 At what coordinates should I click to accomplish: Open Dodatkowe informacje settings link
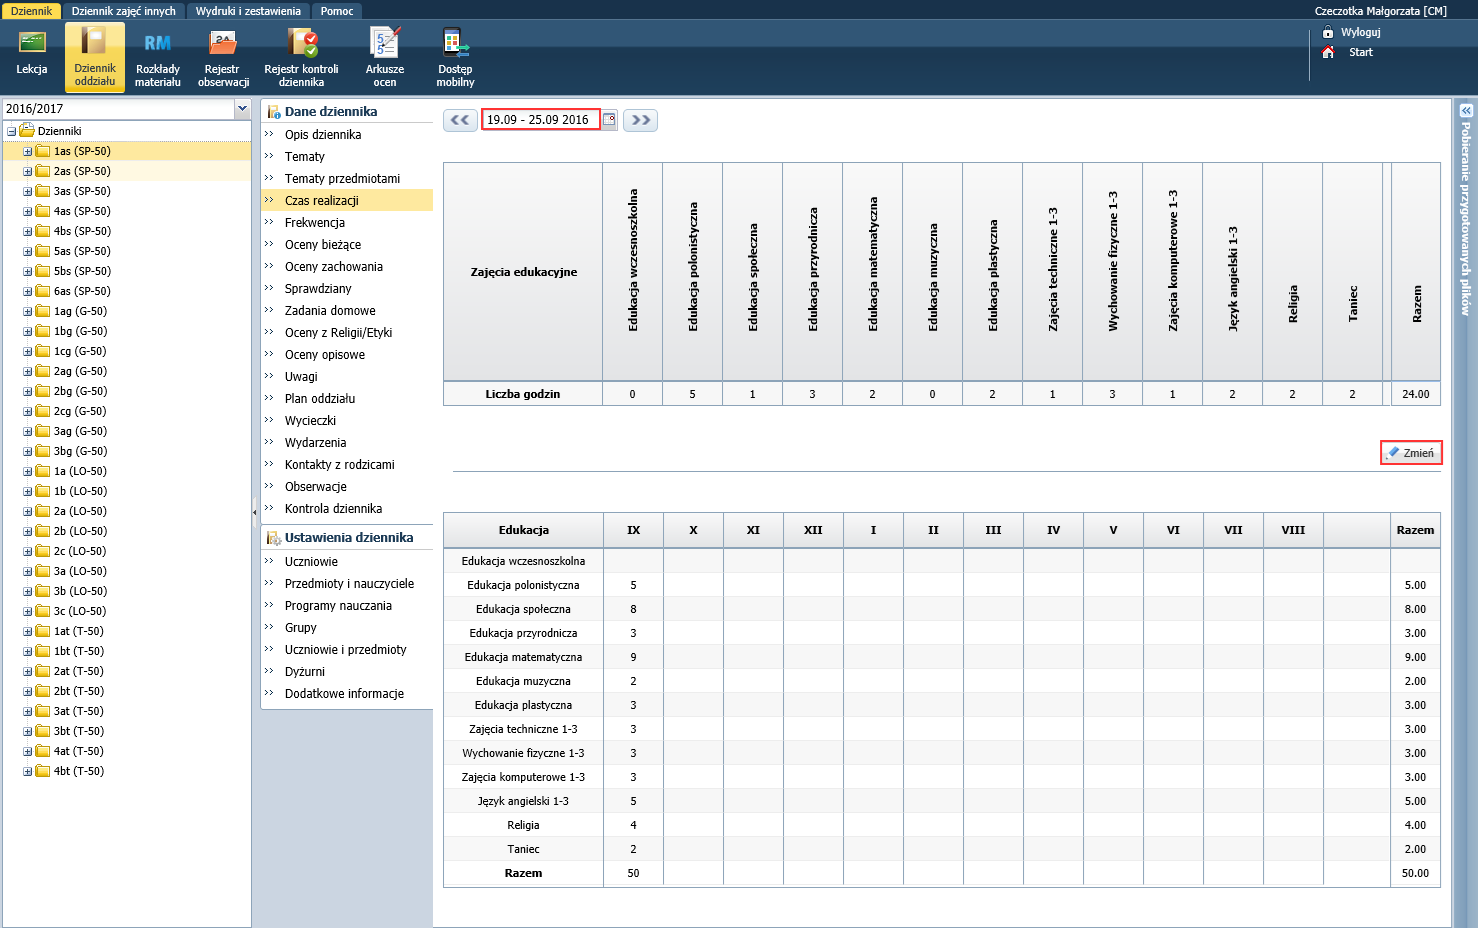pyautogui.click(x=345, y=694)
